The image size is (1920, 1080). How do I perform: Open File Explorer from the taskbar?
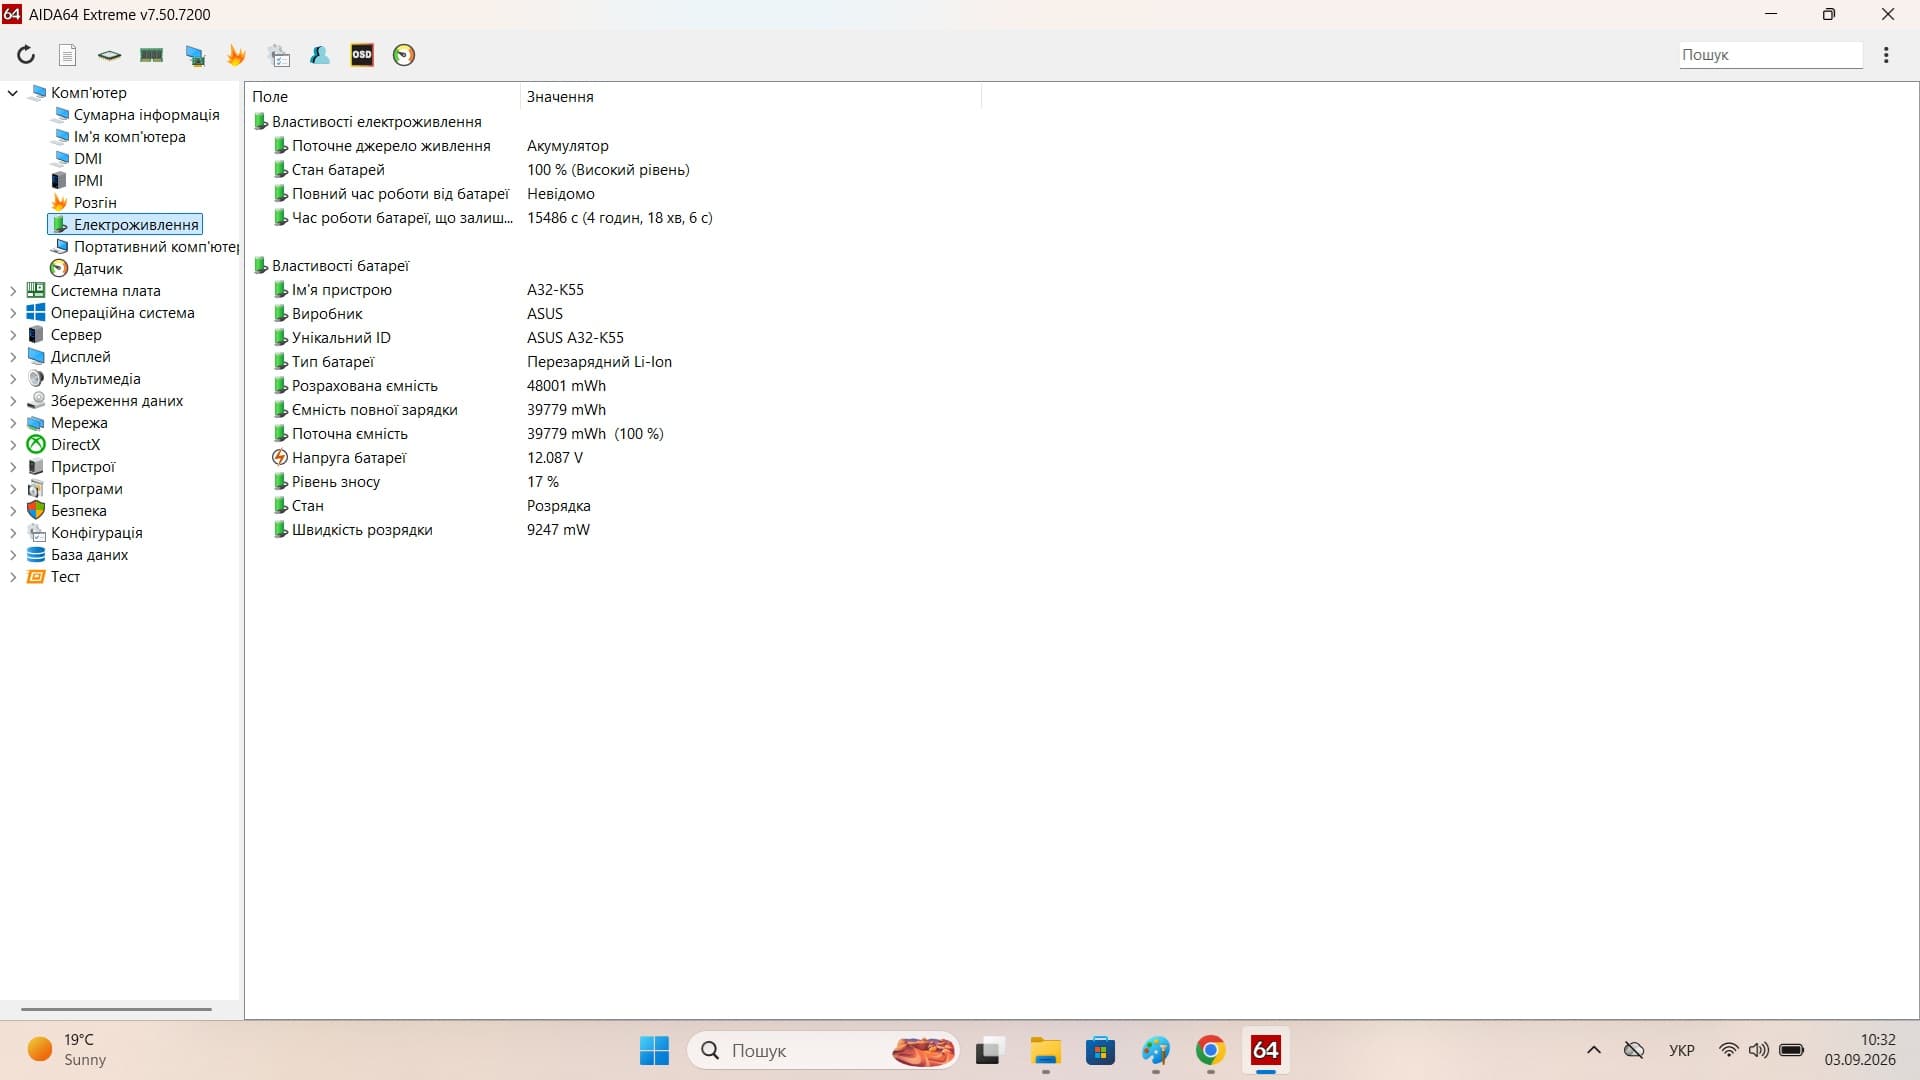click(1046, 1051)
